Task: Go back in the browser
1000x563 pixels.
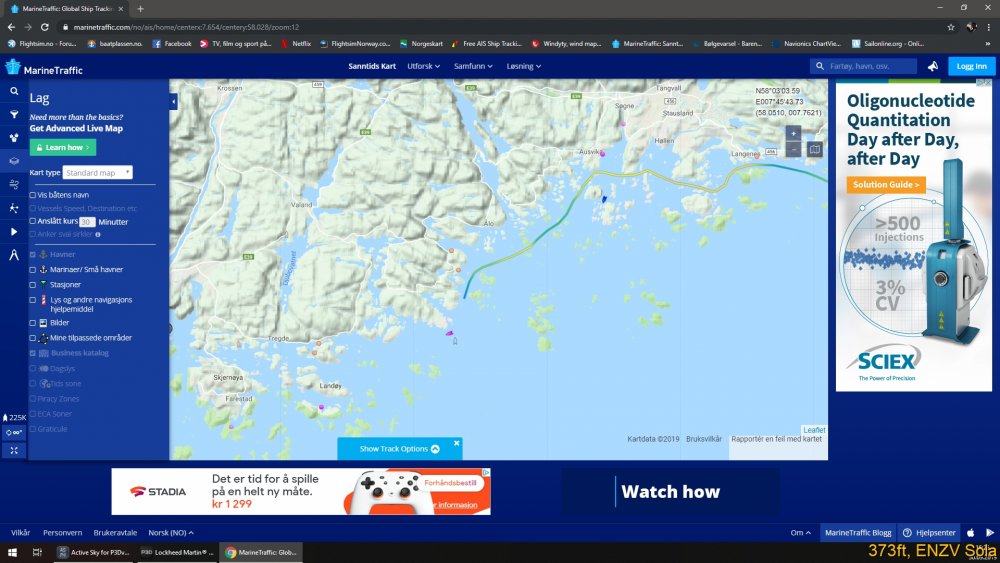Action: coord(11,27)
